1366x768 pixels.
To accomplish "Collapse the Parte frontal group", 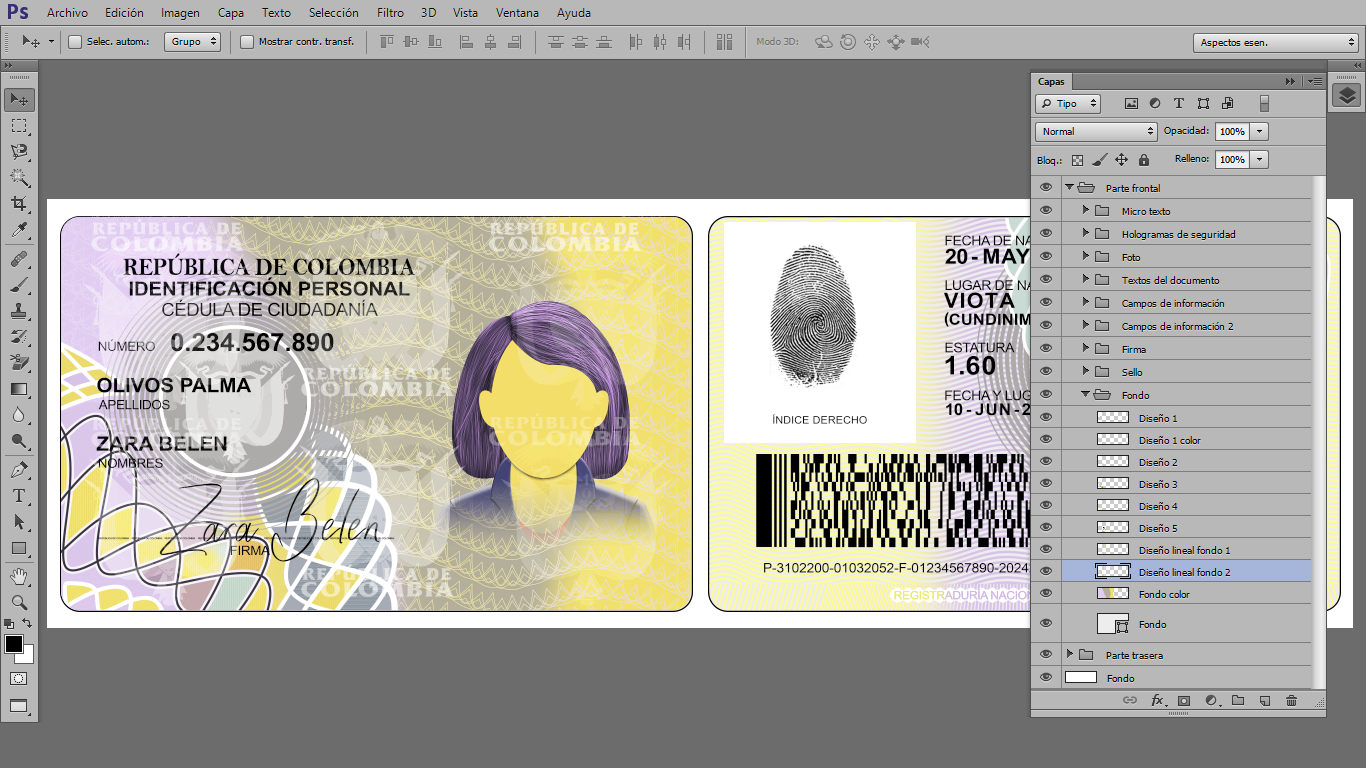I will tap(1069, 187).
